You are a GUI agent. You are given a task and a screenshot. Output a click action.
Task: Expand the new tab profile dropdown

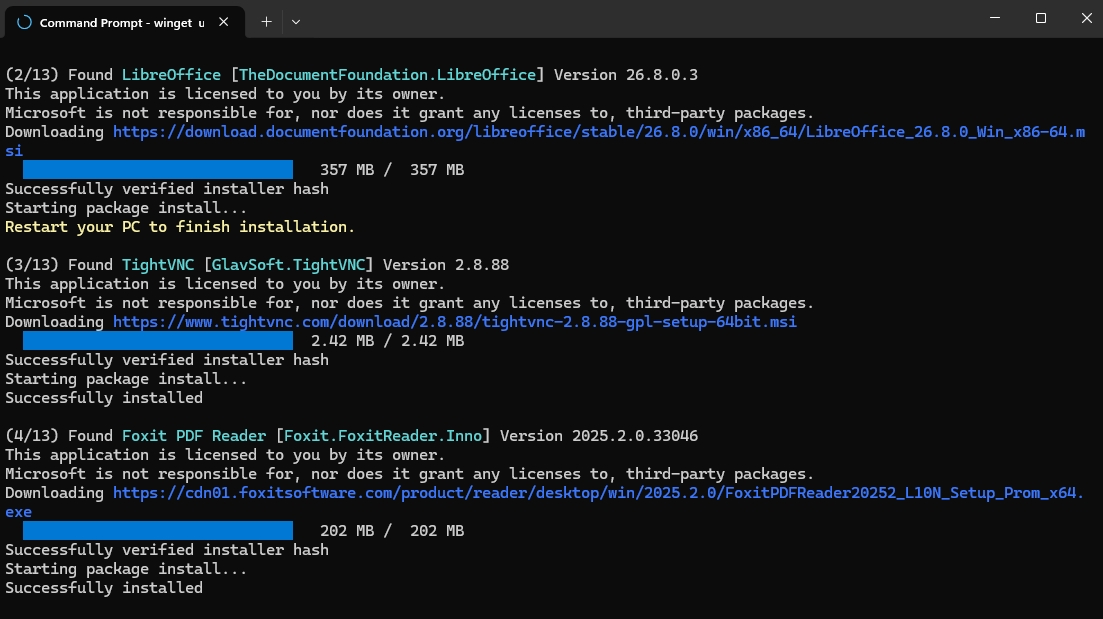tap(296, 23)
